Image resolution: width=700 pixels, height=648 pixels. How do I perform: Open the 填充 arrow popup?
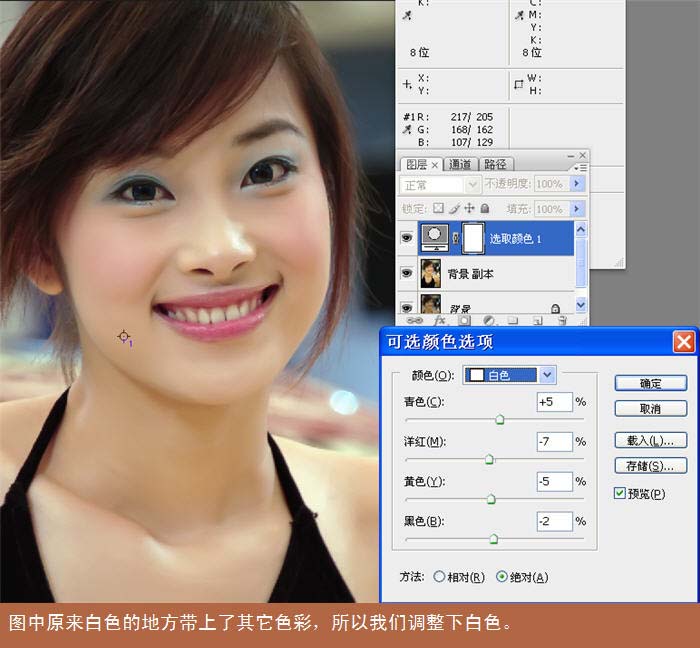(x=577, y=209)
